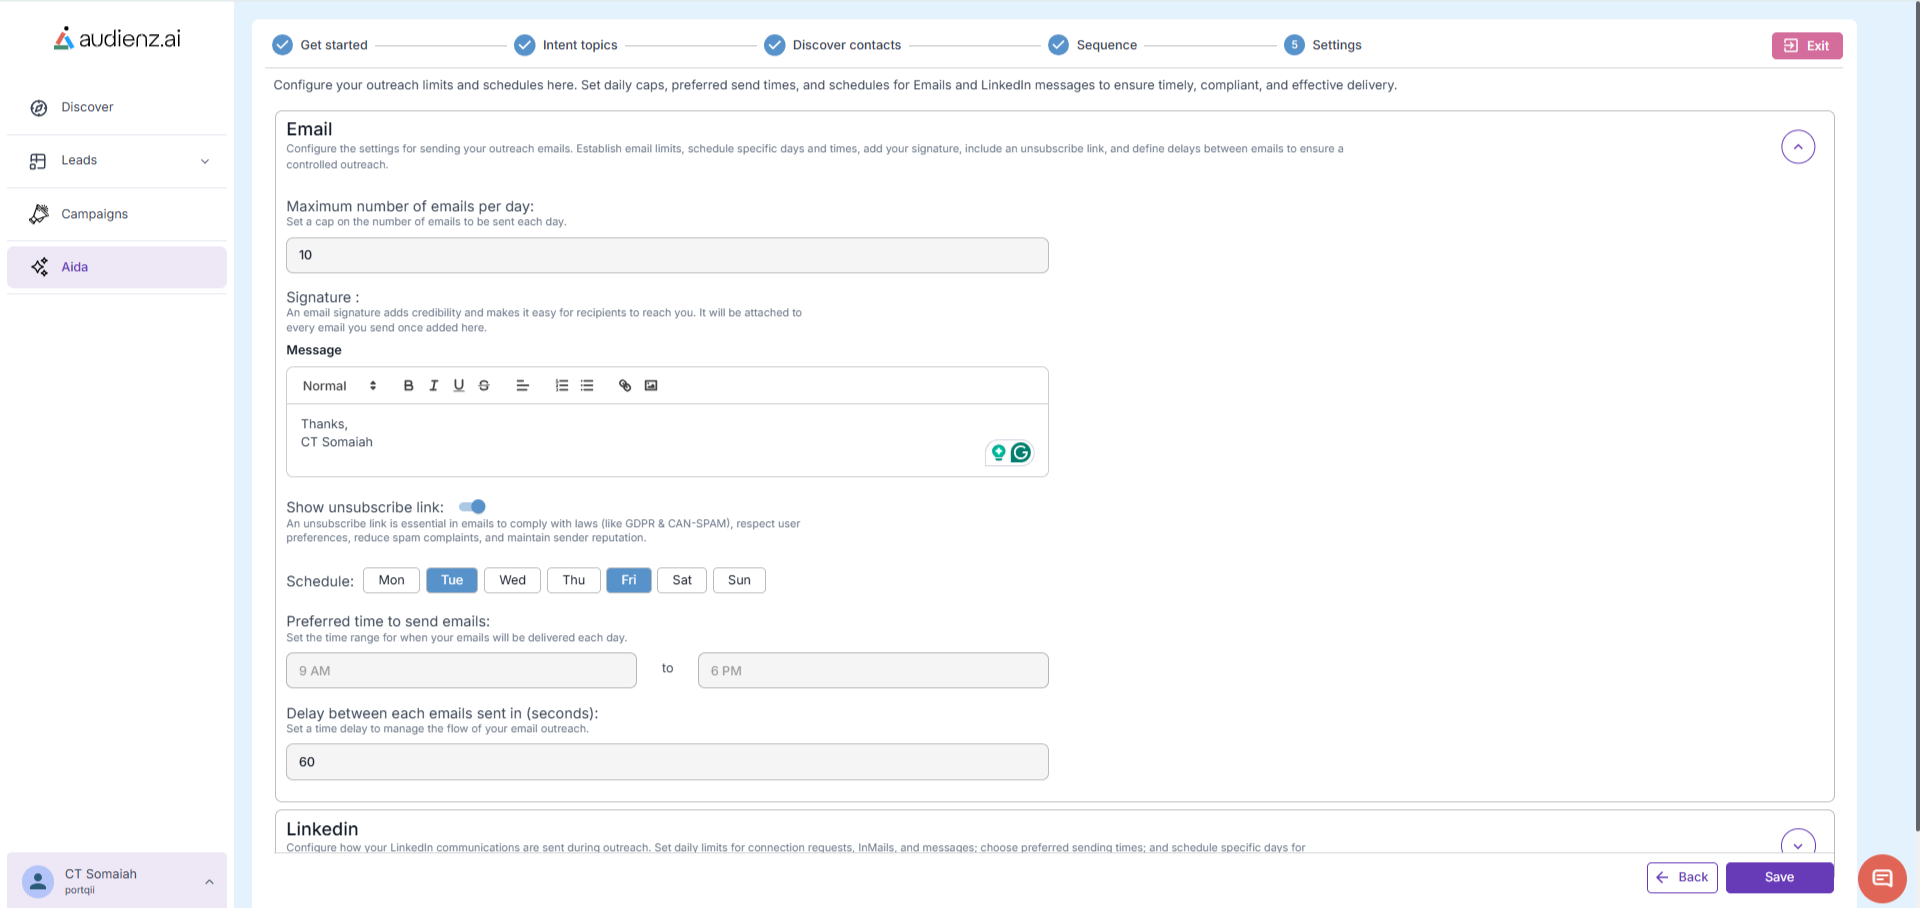
Task: Click the CT Somaiah avatar icon
Action: 38,882
